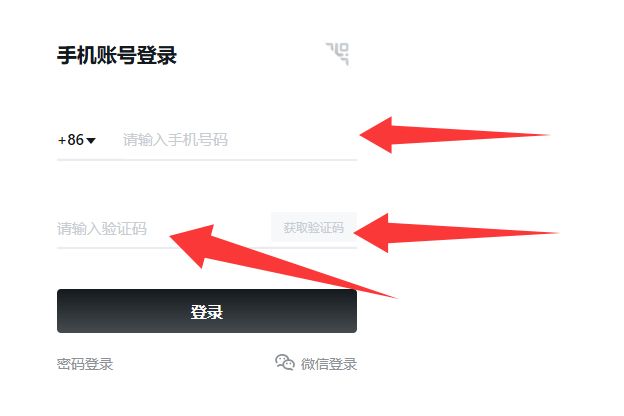This screenshot has height=416, width=624.
Task: Click the dark 登录 button
Action: [x=207, y=311]
